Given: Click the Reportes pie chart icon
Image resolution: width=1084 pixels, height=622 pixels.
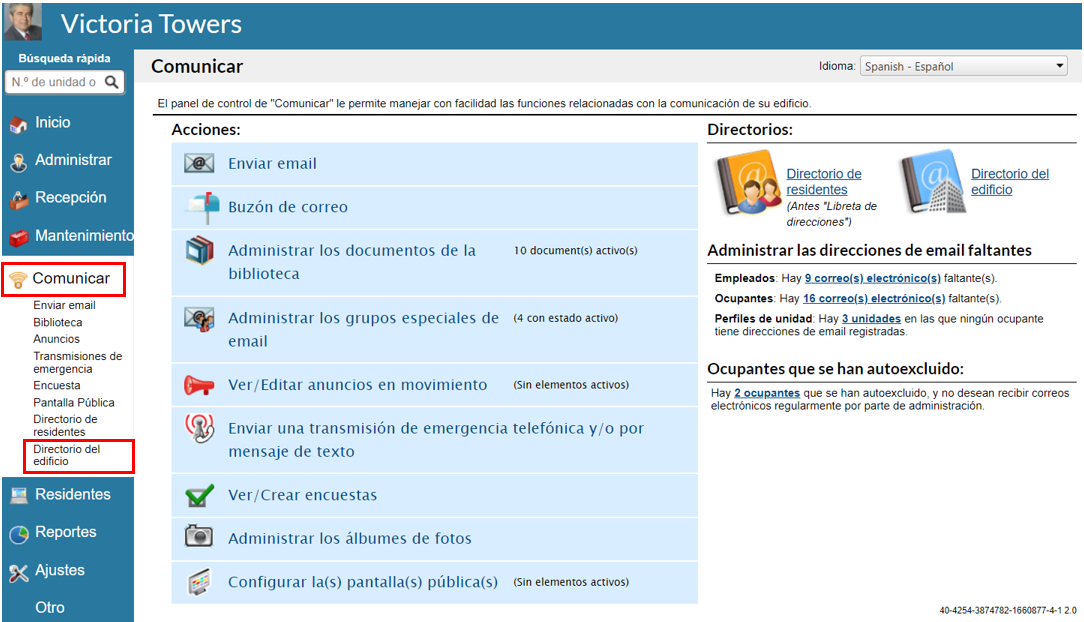Looking at the screenshot, I should click(19, 534).
